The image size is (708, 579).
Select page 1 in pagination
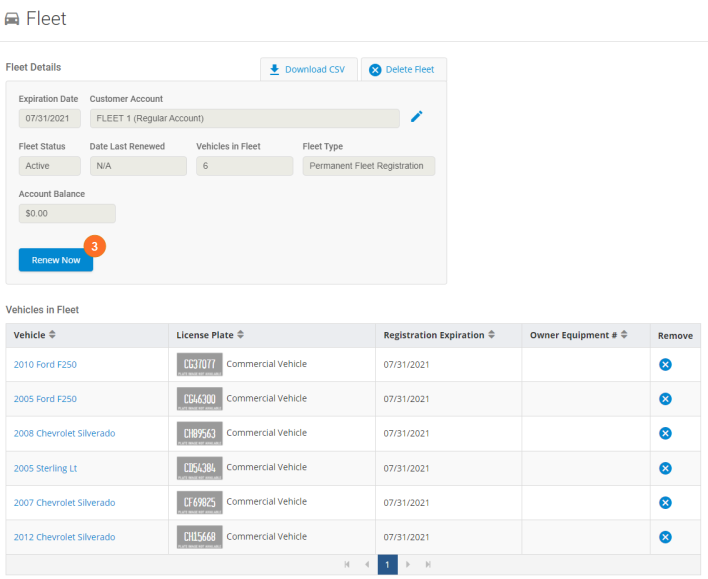click(388, 565)
